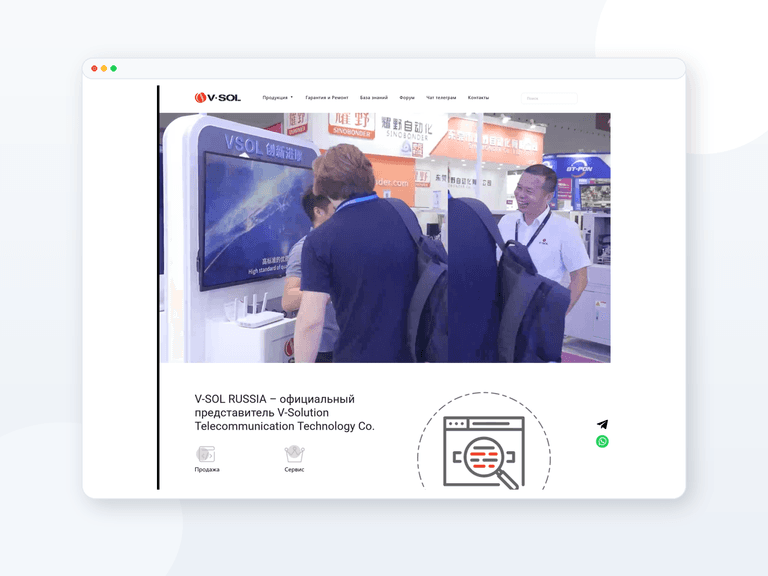The width and height of the screenshot is (768, 576).
Task: Focus the search field in header
Action: (549, 98)
